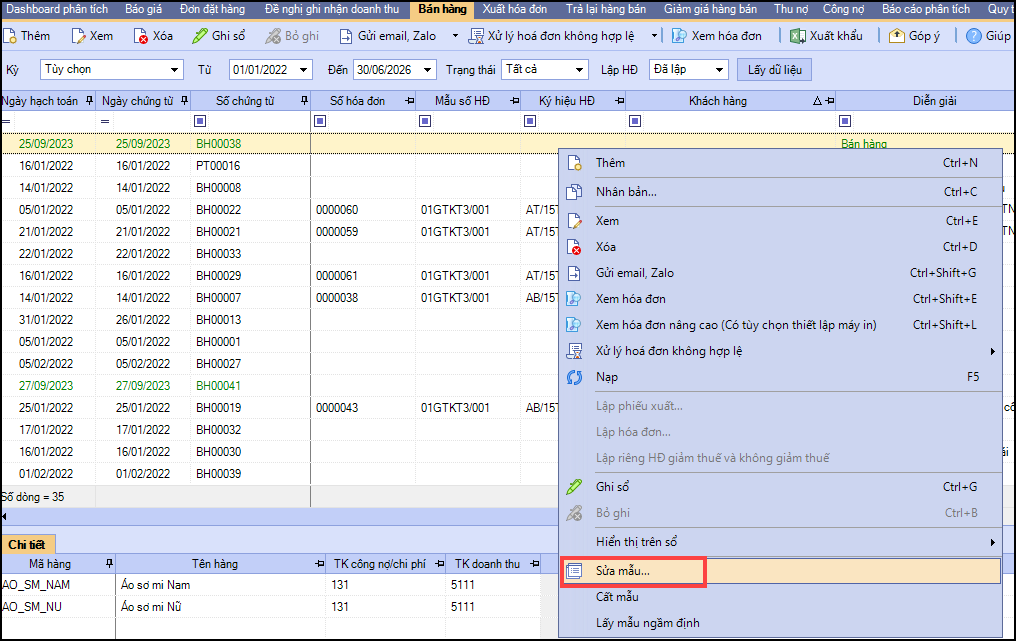This screenshot has height=641, width=1016.
Task: Click the Gửi email, Zalo toolbar icon
Action: tap(346, 36)
